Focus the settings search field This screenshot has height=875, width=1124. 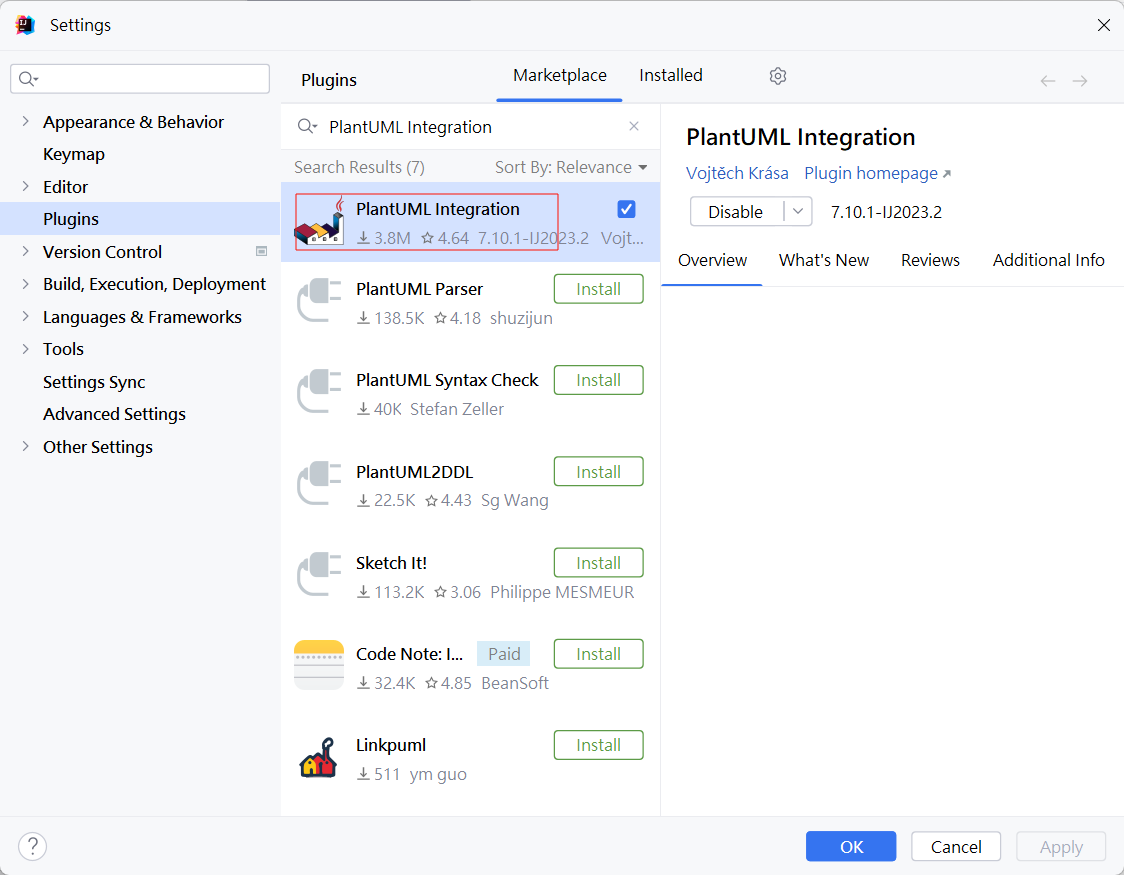point(140,79)
